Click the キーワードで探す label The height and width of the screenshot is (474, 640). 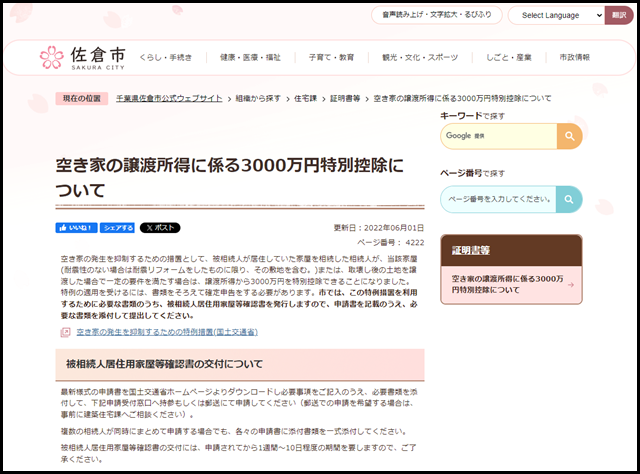click(x=472, y=116)
